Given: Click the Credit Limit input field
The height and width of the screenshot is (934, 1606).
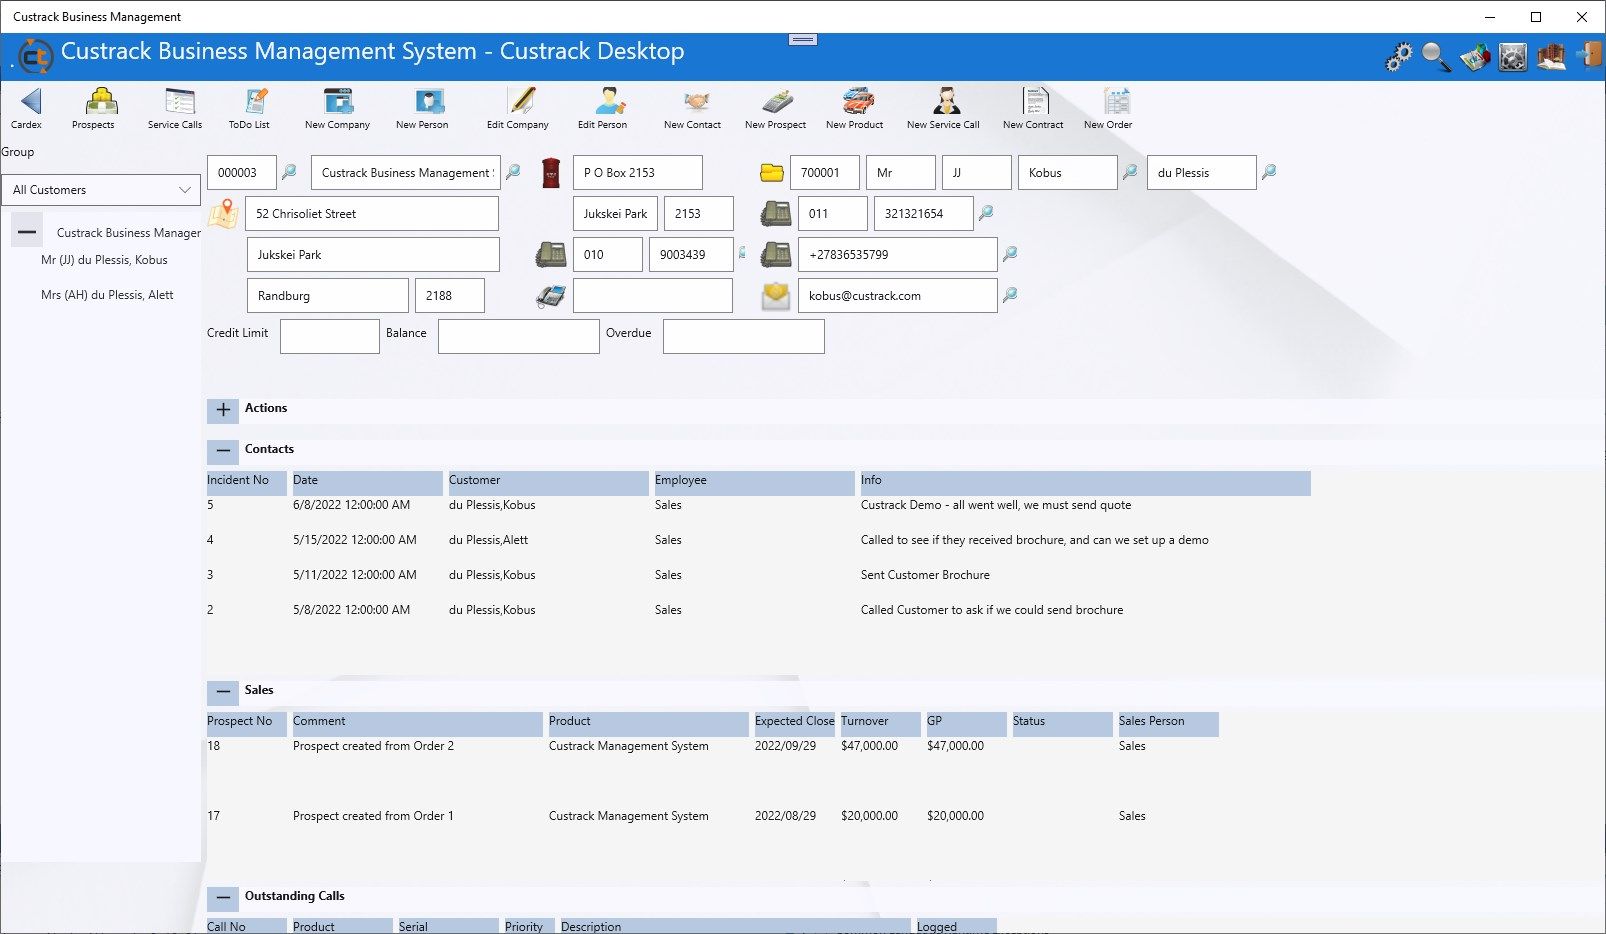Looking at the screenshot, I should [x=330, y=336].
